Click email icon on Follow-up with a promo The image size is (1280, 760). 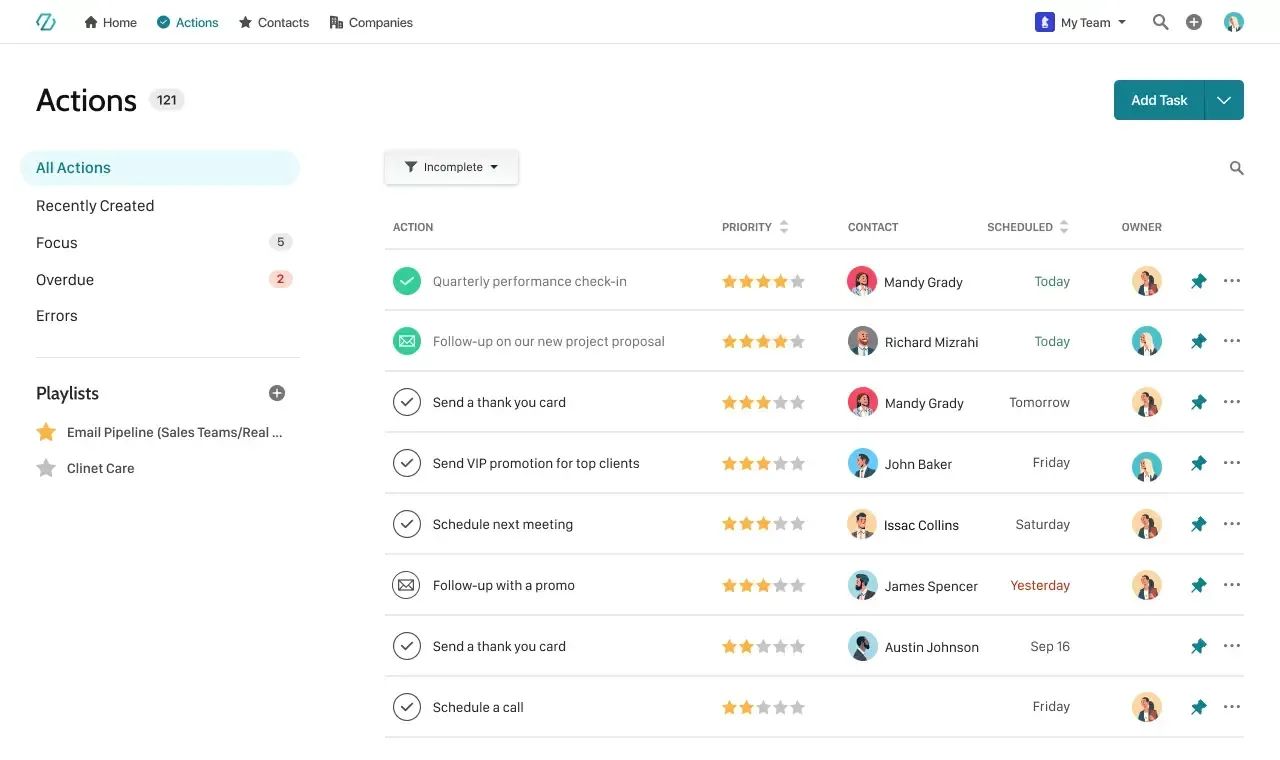pyautogui.click(x=407, y=585)
